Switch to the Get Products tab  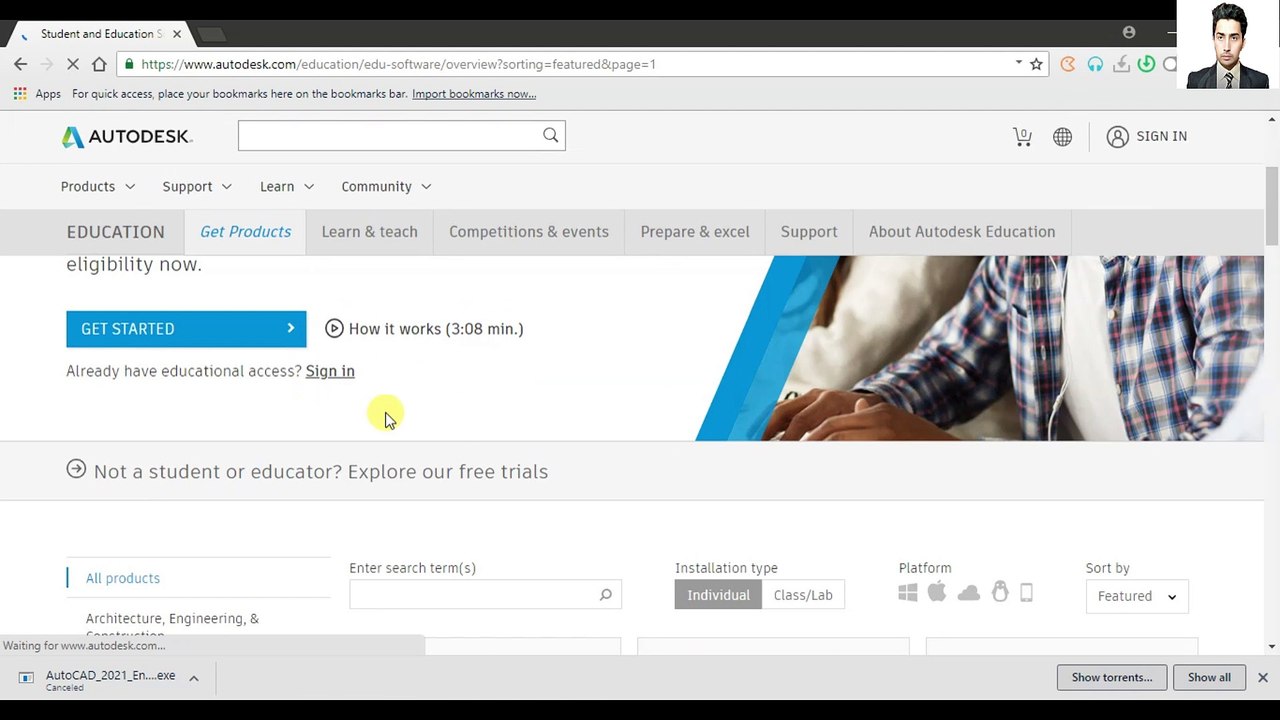[x=245, y=232]
